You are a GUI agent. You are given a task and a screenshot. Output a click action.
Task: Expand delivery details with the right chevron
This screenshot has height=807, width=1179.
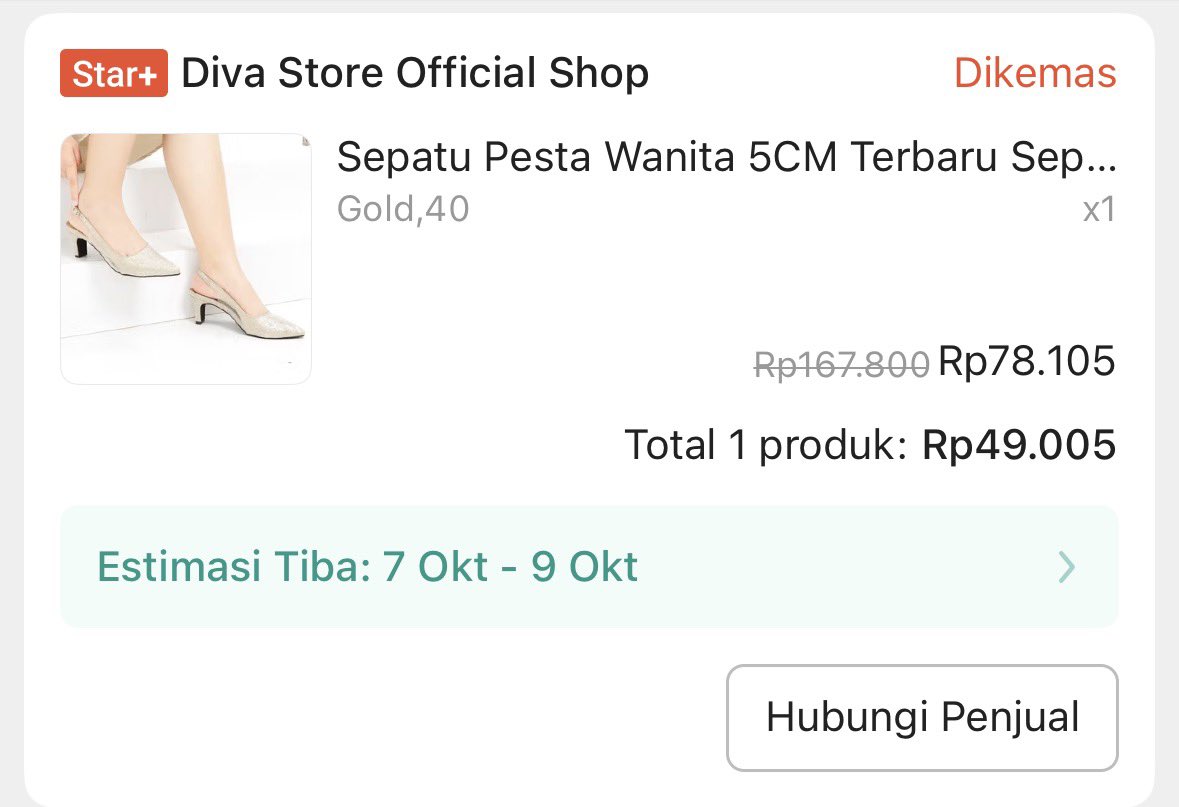1066,567
